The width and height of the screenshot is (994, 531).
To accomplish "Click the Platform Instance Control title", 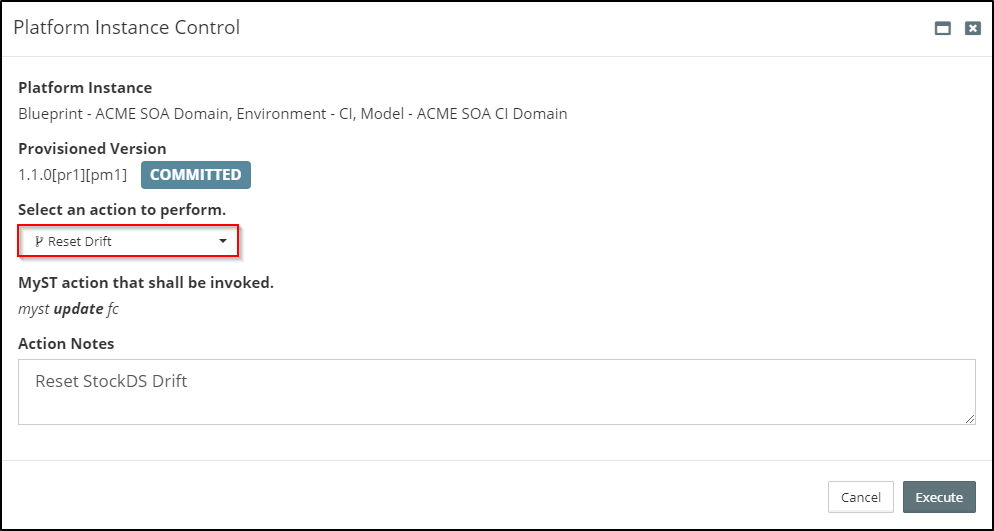I will click(x=127, y=28).
